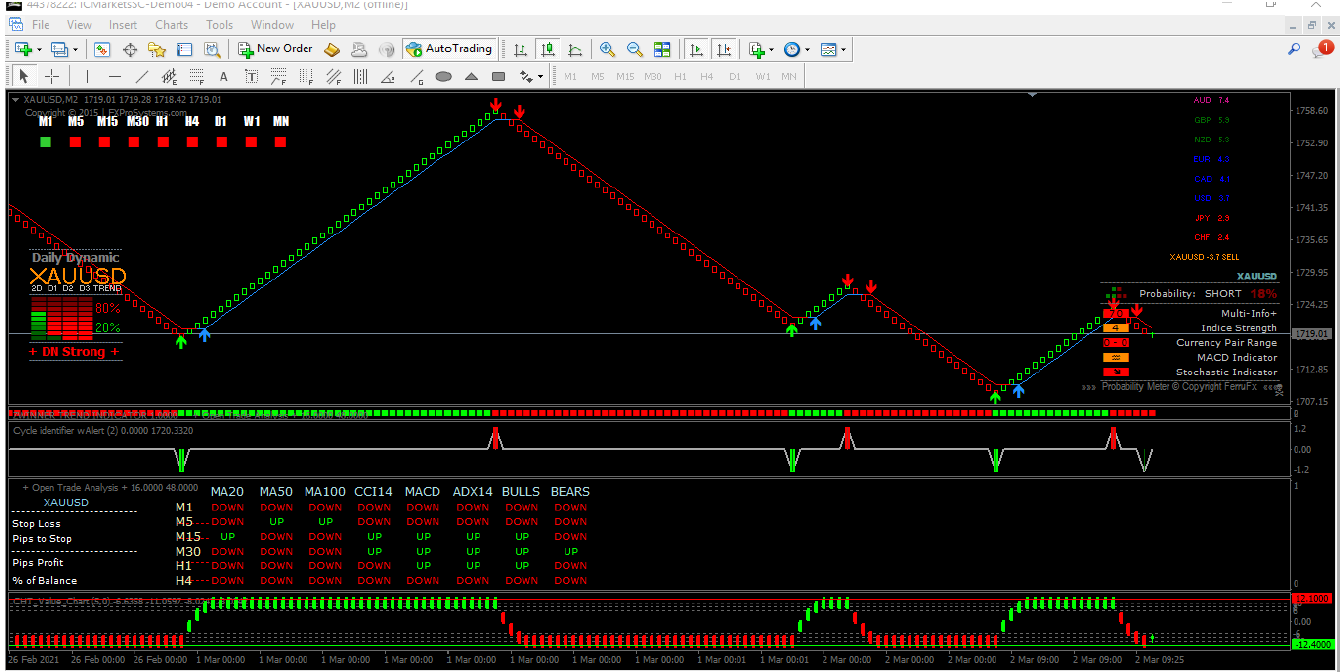Expand the Periods dropdown arrow
The height and width of the screenshot is (672, 1340).
807,49
